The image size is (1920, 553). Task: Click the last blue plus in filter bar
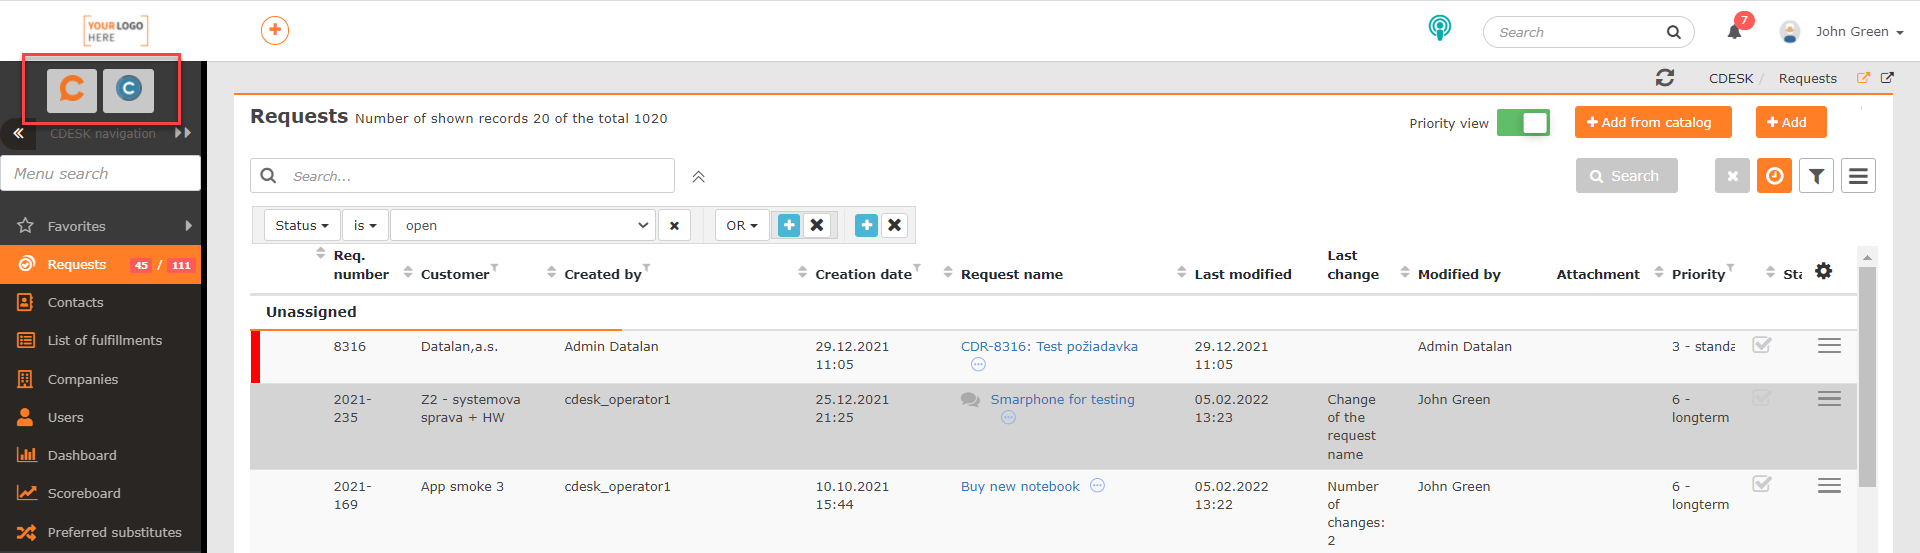pyautogui.click(x=867, y=225)
